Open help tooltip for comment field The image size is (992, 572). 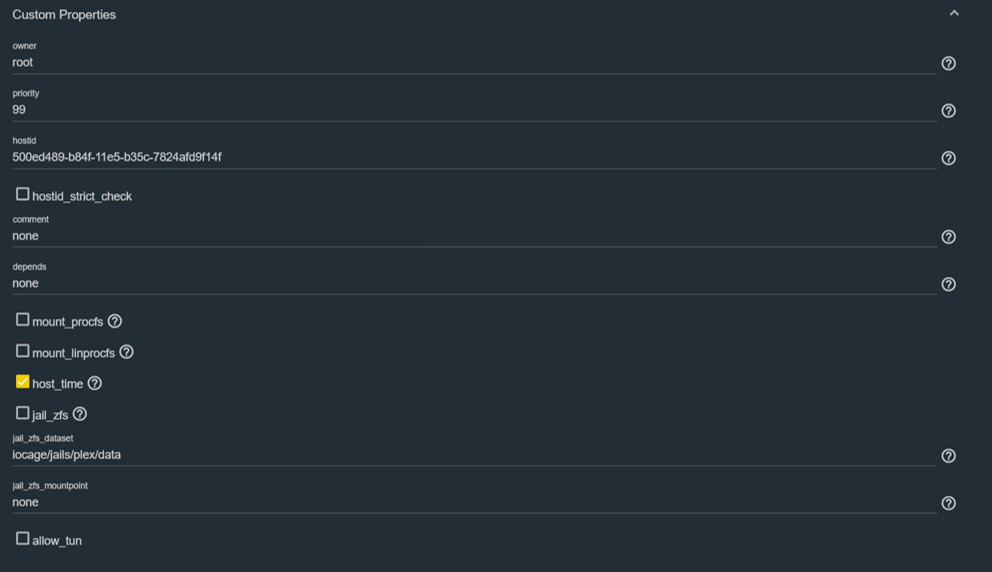948,237
